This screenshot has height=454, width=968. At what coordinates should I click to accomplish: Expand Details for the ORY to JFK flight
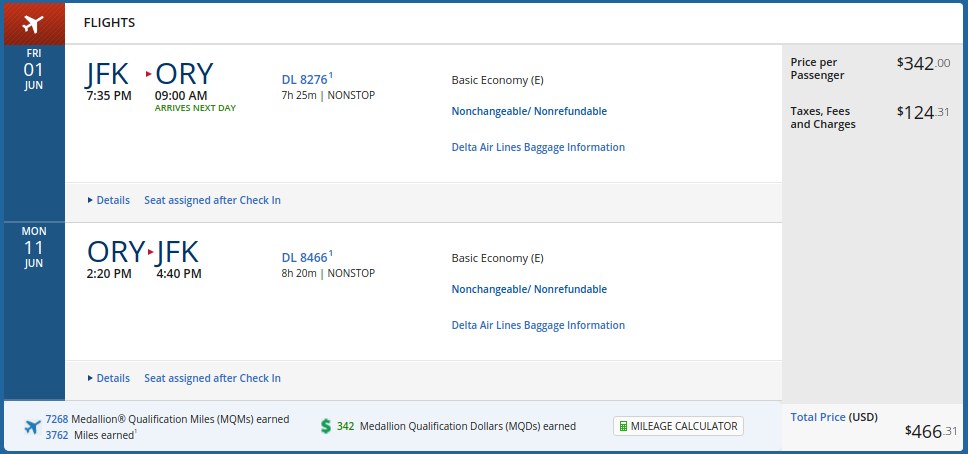[x=109, y=378]
